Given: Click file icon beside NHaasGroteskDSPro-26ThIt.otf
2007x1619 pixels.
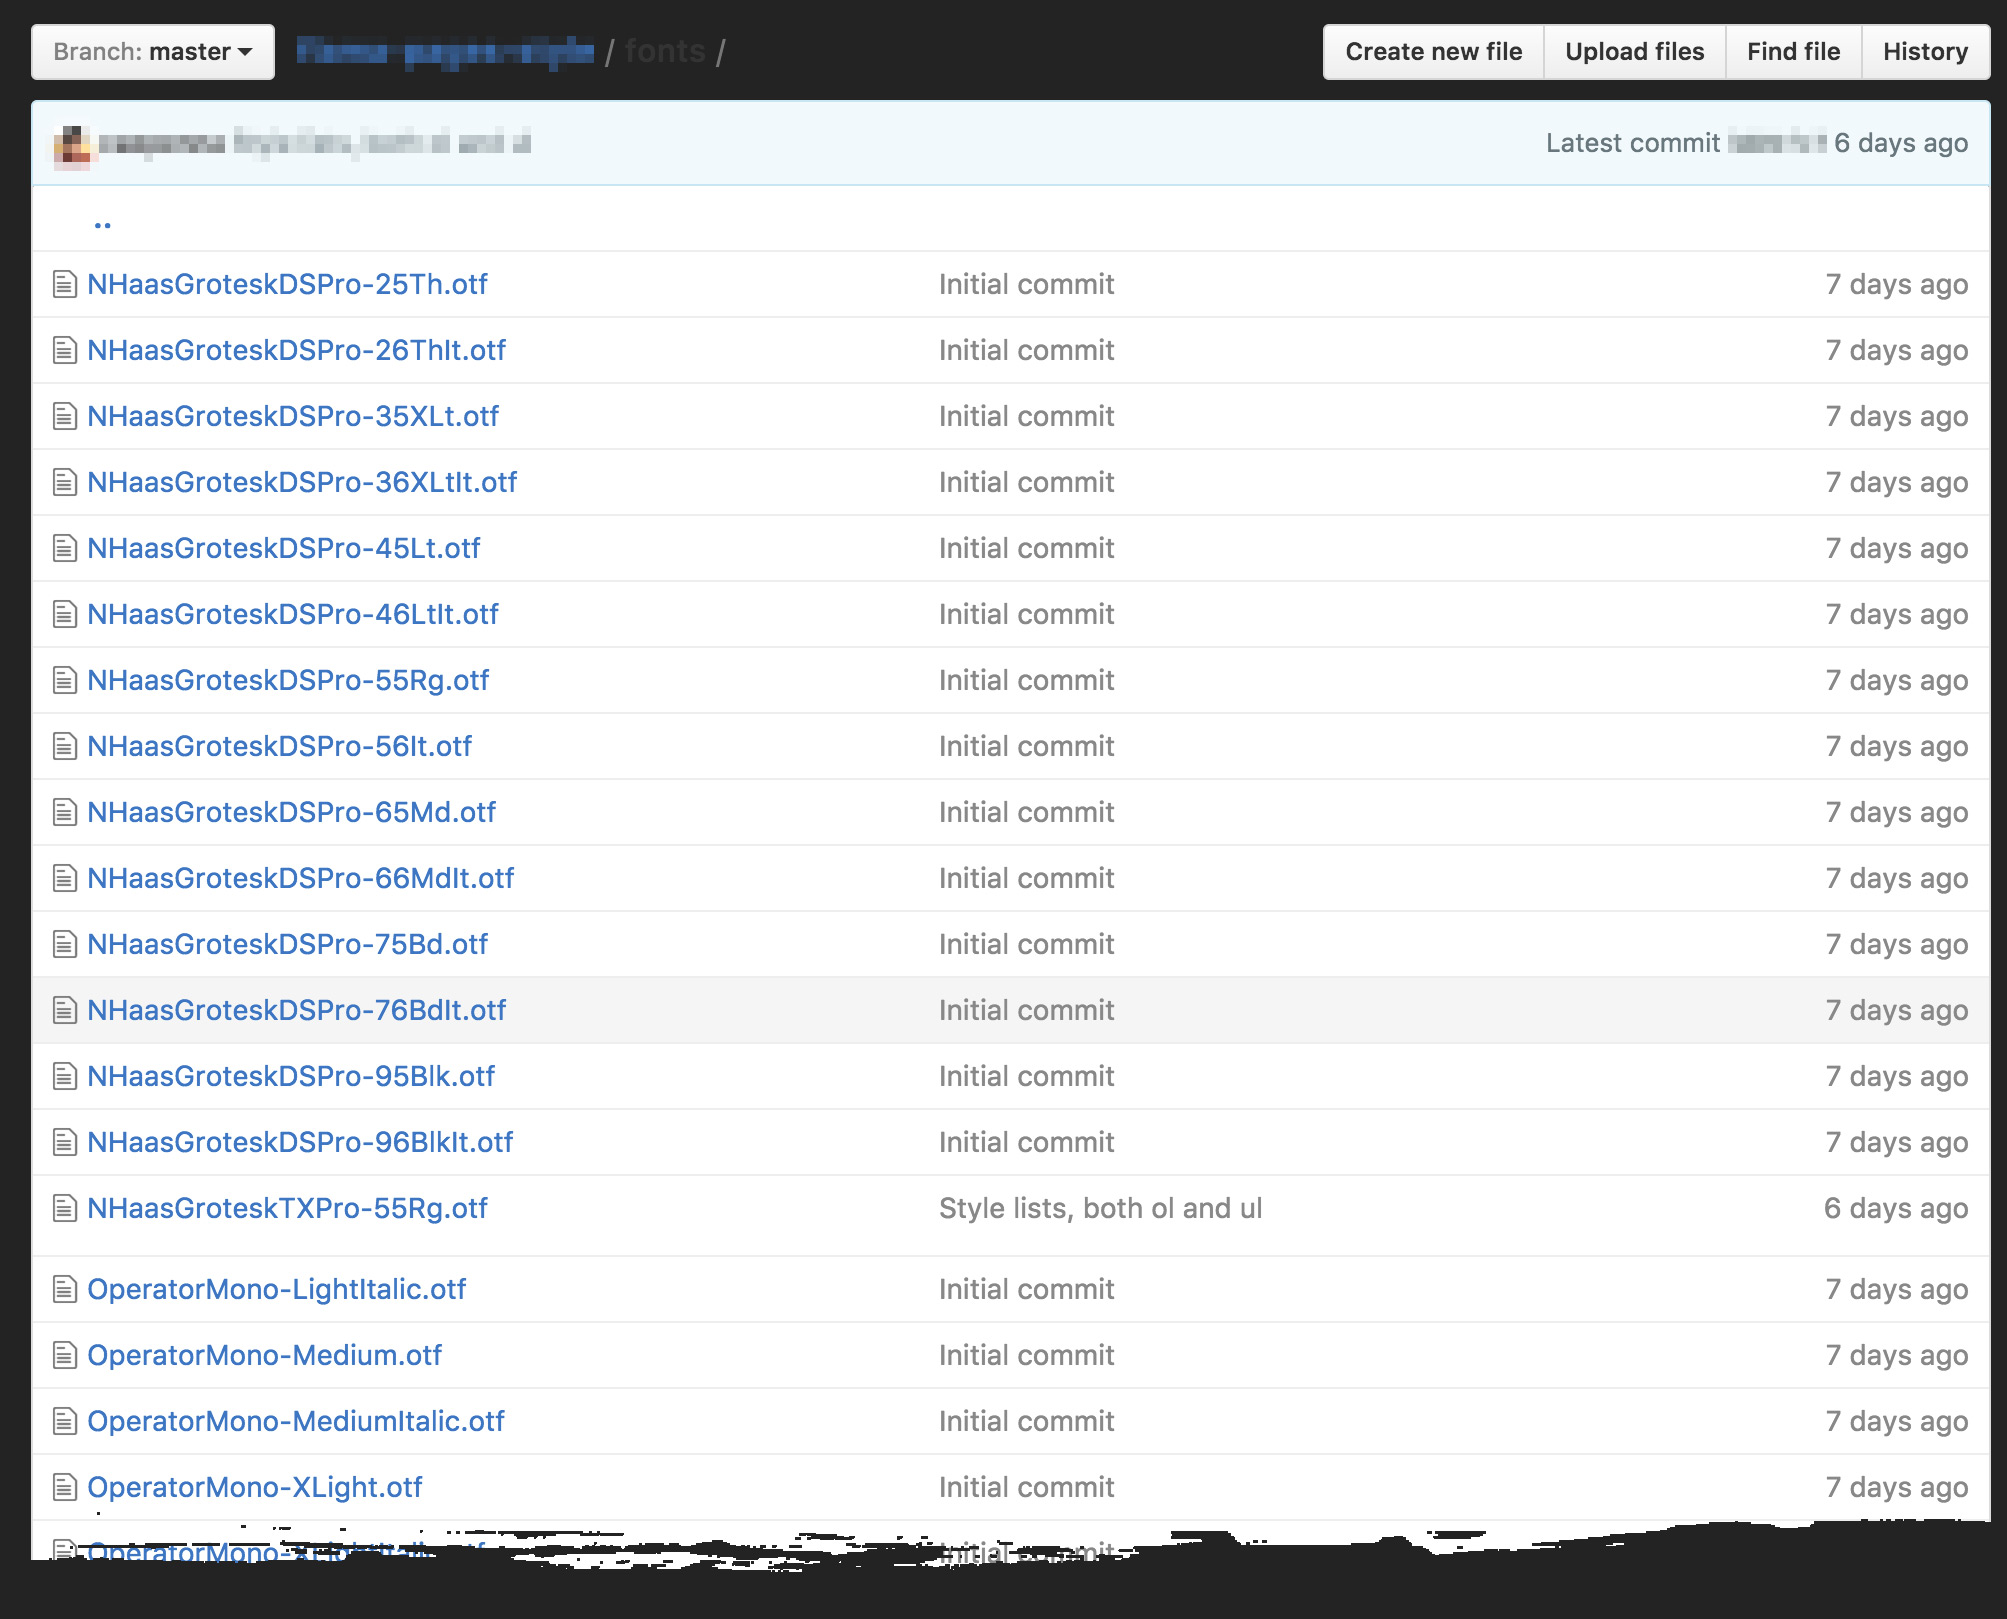Looking at the screenshot, I should (65, 351).
